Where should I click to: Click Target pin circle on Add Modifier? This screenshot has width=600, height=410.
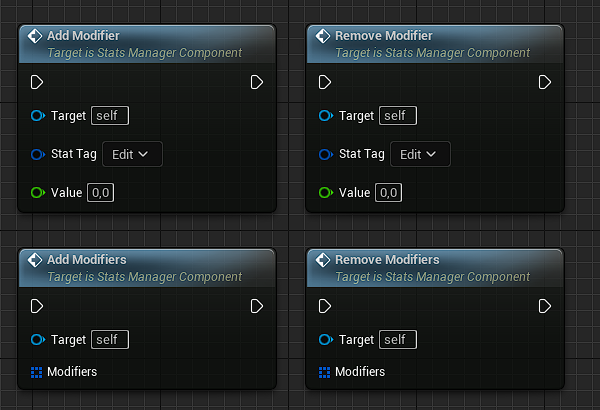pos(37,116)
